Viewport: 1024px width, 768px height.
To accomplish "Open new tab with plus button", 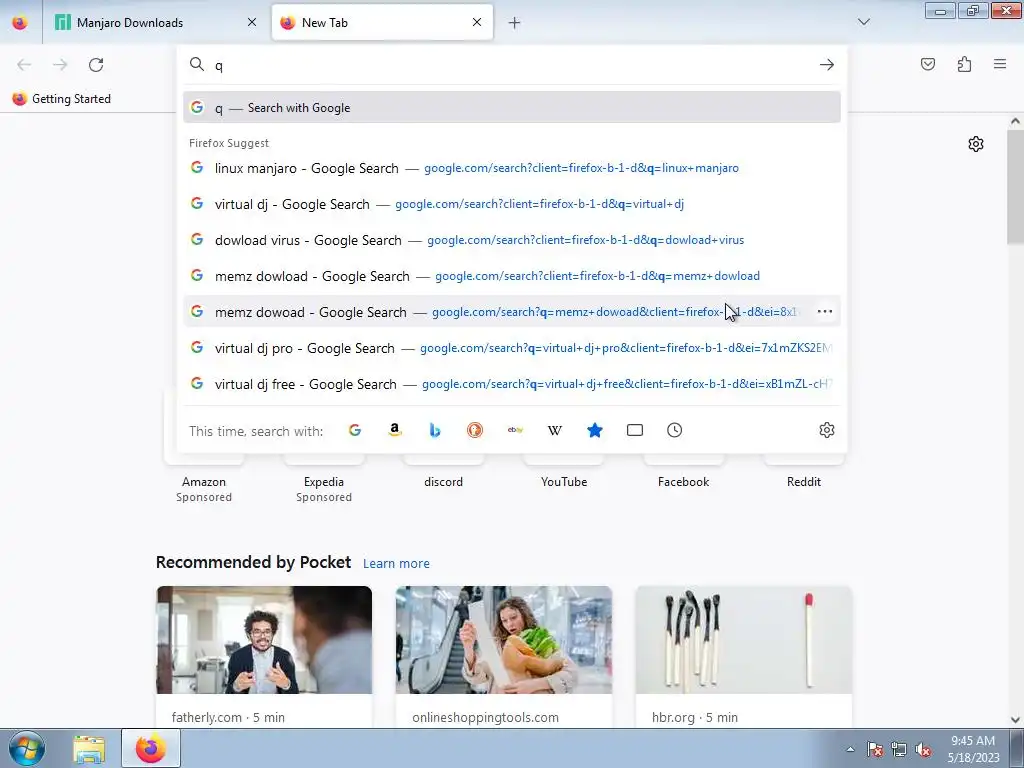I will 514,23.
